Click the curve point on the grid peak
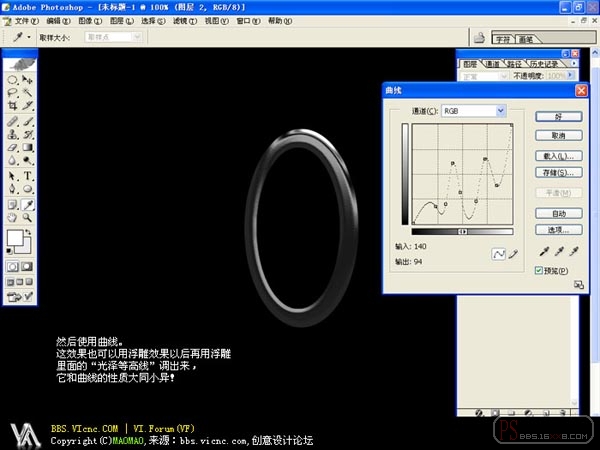600x450 pixels. point(485,158)
